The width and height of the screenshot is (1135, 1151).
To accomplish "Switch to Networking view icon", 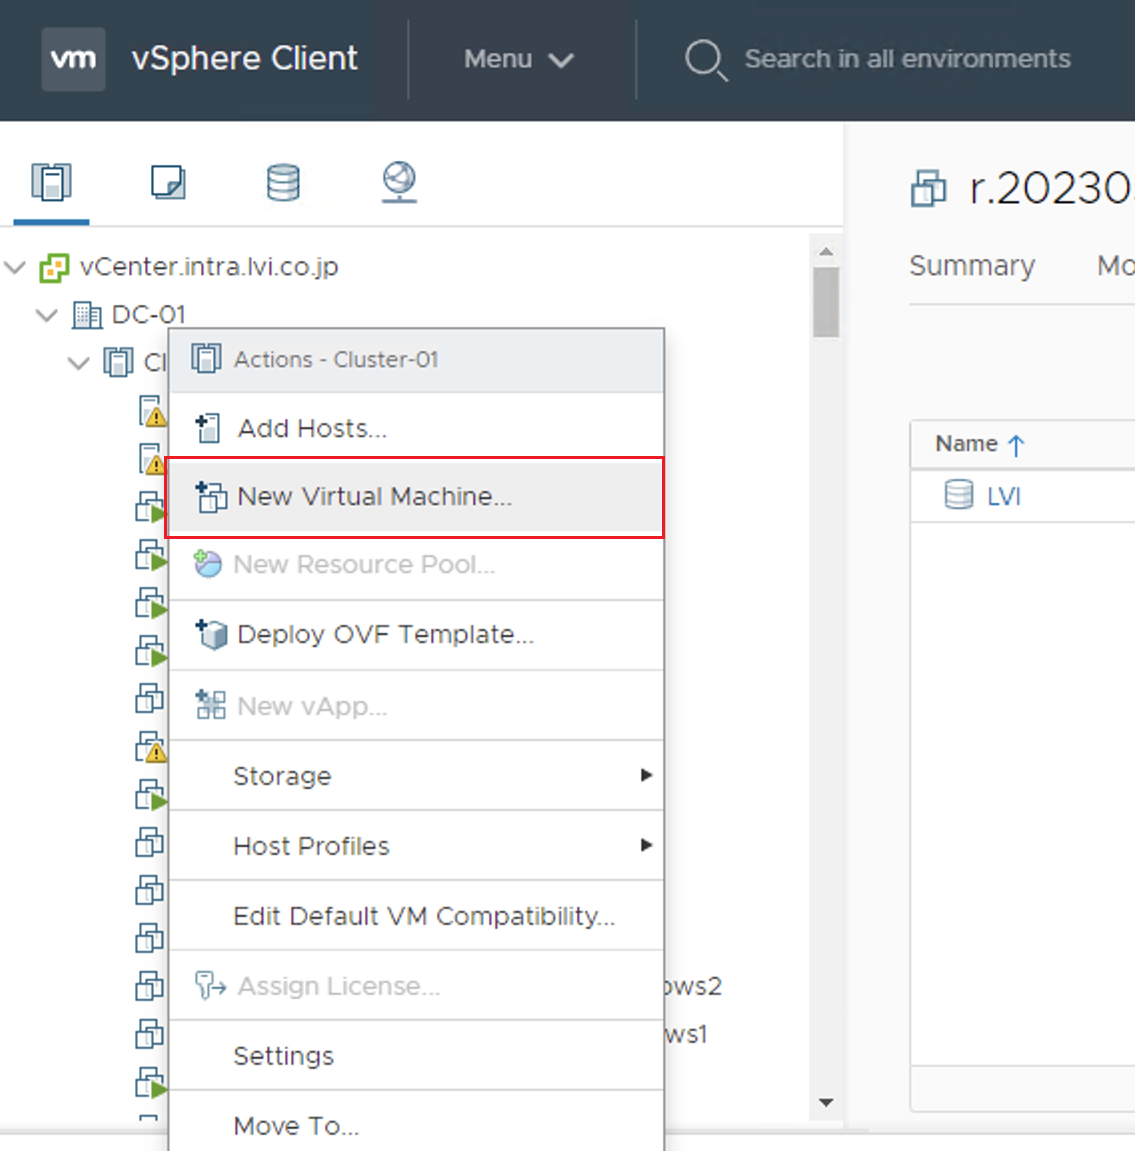I will [x=399, y=181].
